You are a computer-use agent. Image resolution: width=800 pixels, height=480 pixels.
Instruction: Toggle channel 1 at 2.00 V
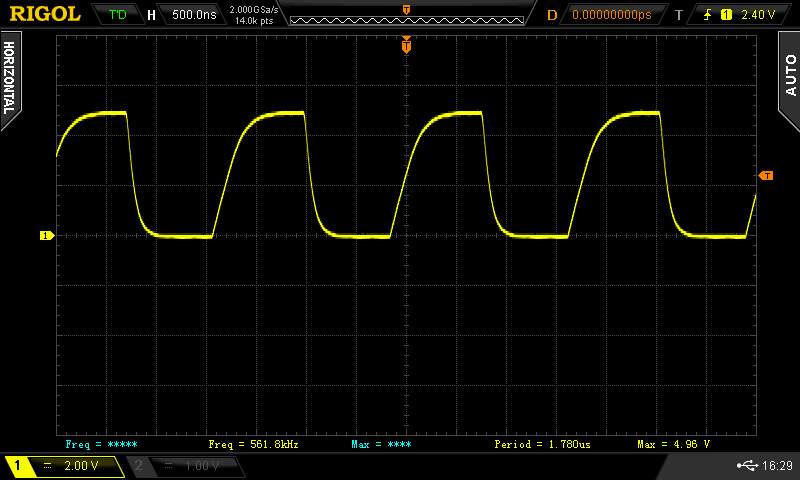pos(63,466)
